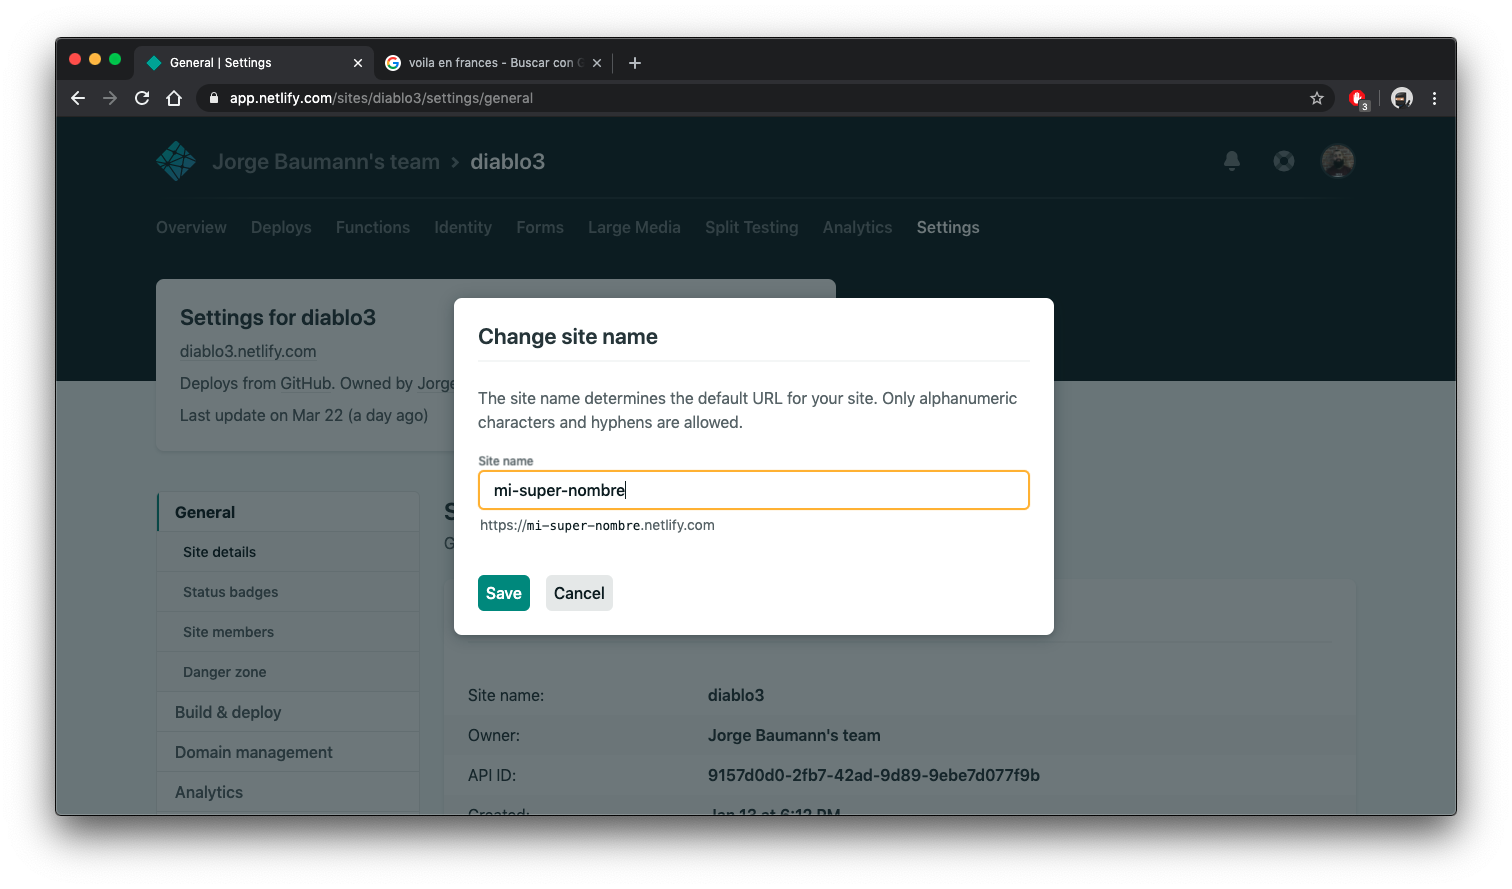Open Build & deploy settings section
The width and height of the screenshot is (1512, 889).
coord(288,712)
